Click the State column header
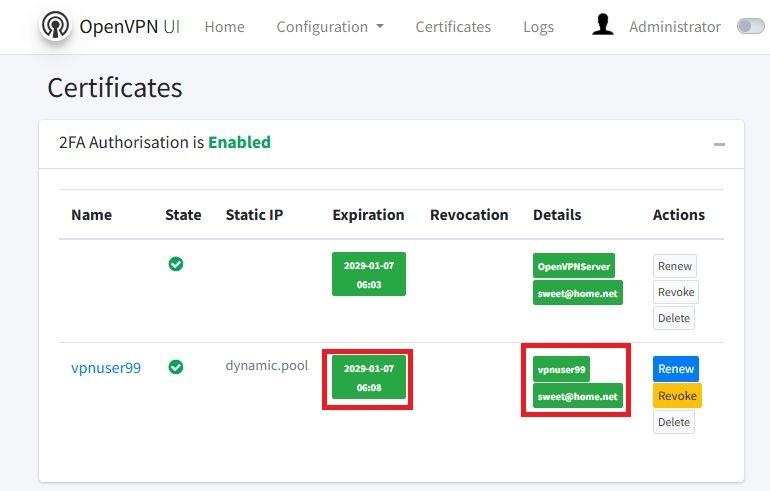The width and height of the screenshot is (770, 491). (x=183, y=215)
